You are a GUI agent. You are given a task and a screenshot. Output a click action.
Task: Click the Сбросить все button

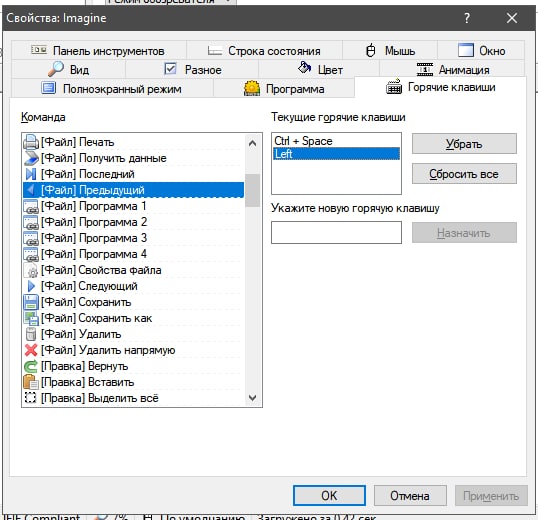[464, 174]
